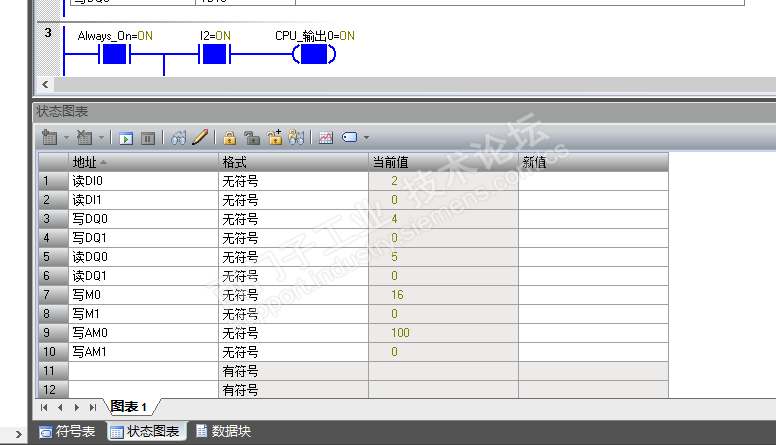The height and width of the screenshot is (445, 776).
Task: Click the single read glasses icon
Action: [x=178, y=138]
